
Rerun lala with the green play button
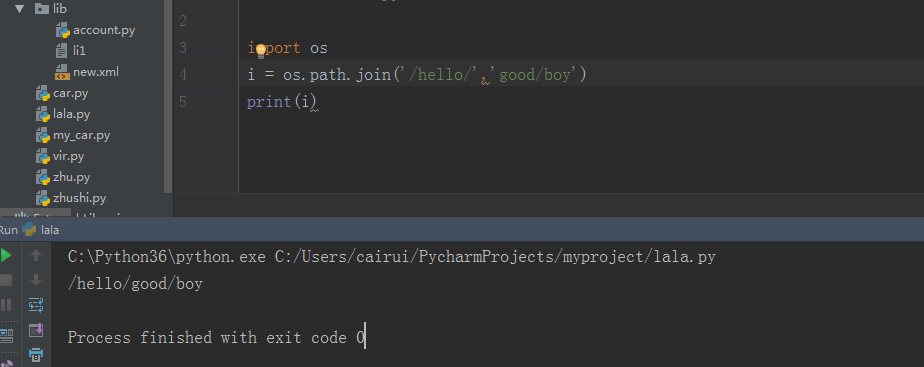click(5, 255)
